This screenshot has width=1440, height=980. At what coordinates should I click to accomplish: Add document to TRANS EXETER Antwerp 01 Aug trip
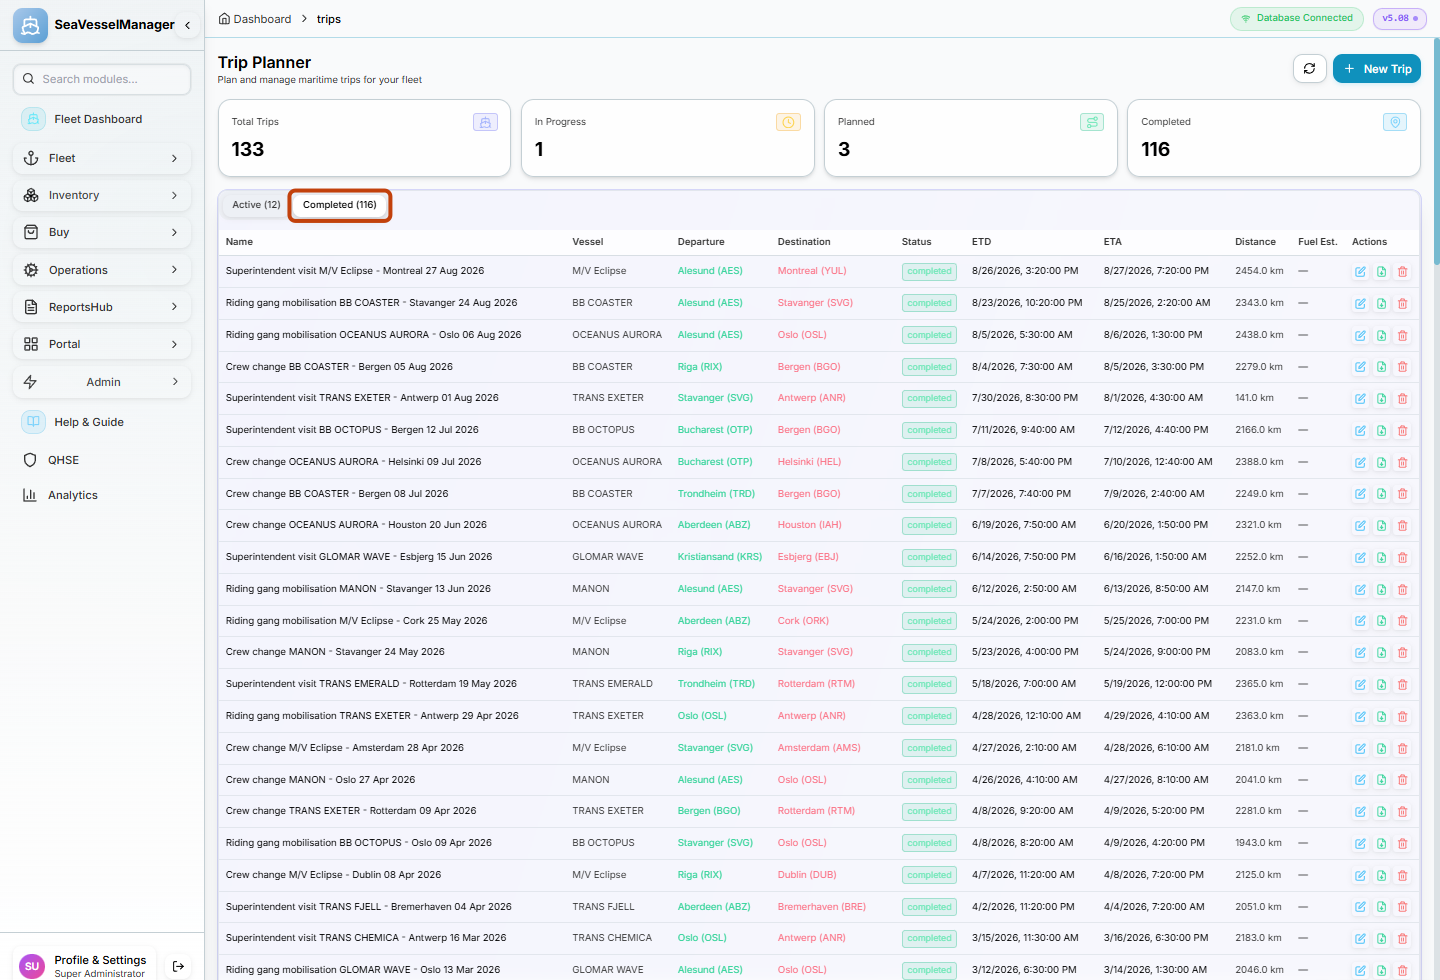(x=1381, y=399)
